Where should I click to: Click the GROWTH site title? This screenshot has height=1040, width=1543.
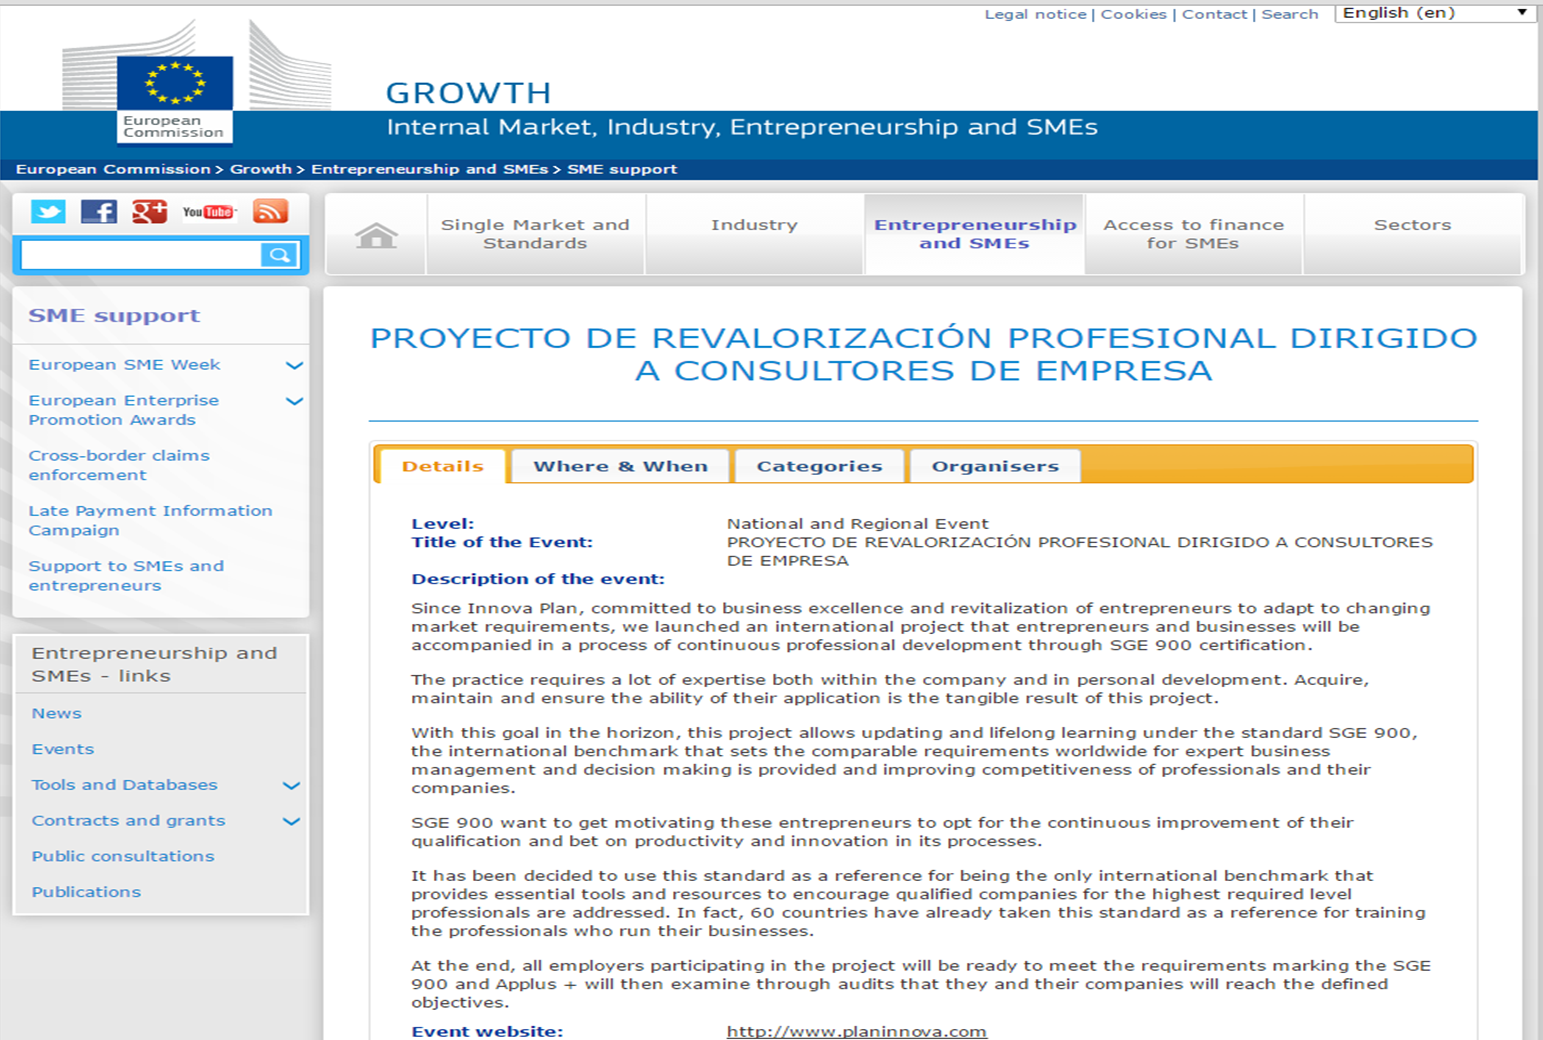tap(468, 93)
